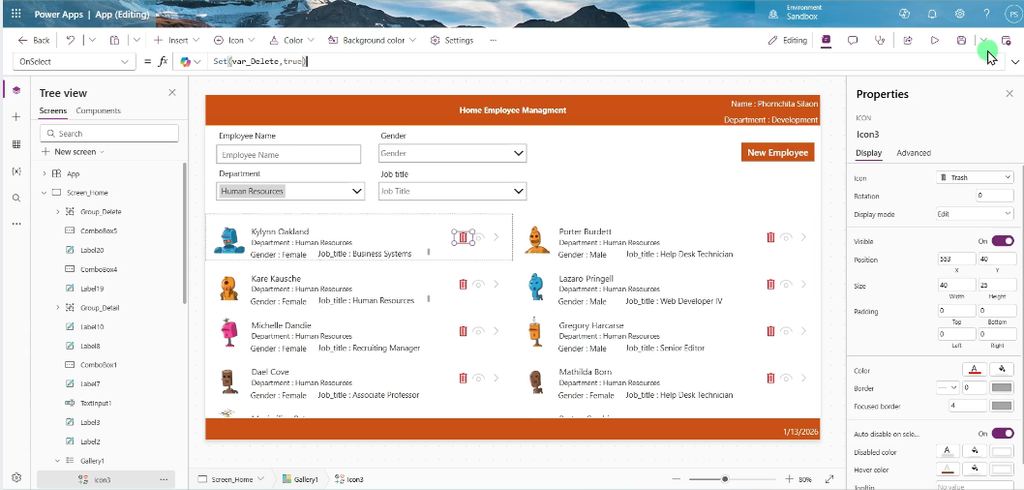Click the trash icon for Porter Burdett
This screenshot has width=1024, height=490.
pyautogui.click(x=771, y=237)
